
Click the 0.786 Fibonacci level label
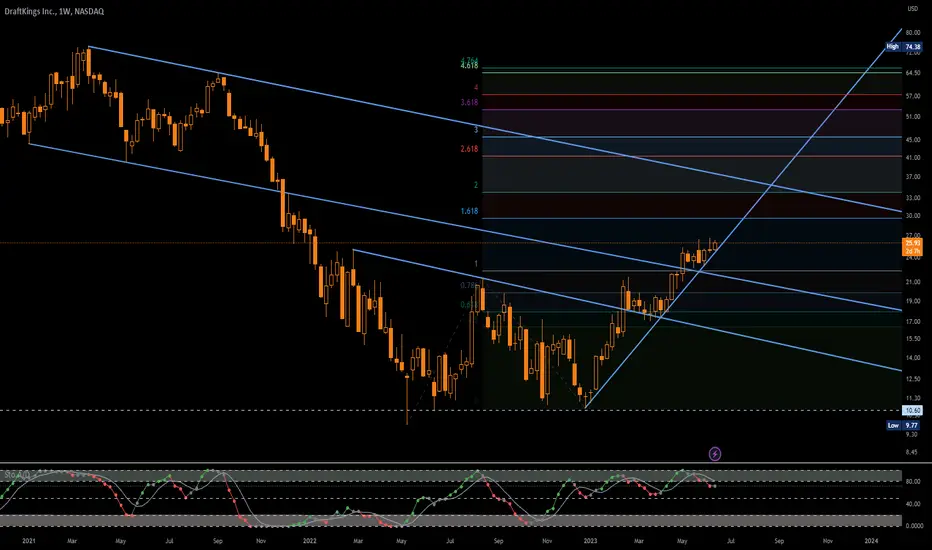(x=469, y=285)
